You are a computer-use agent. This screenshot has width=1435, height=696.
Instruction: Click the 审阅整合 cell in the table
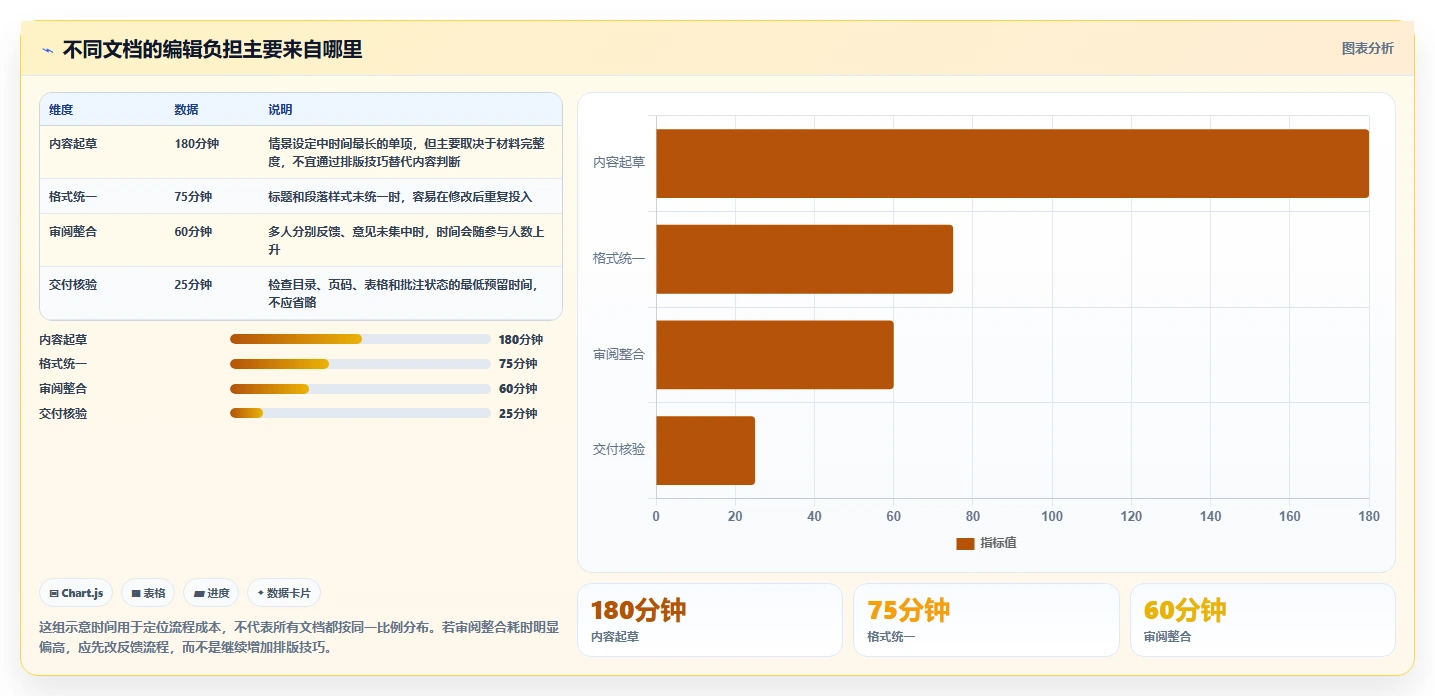[73, 232]
